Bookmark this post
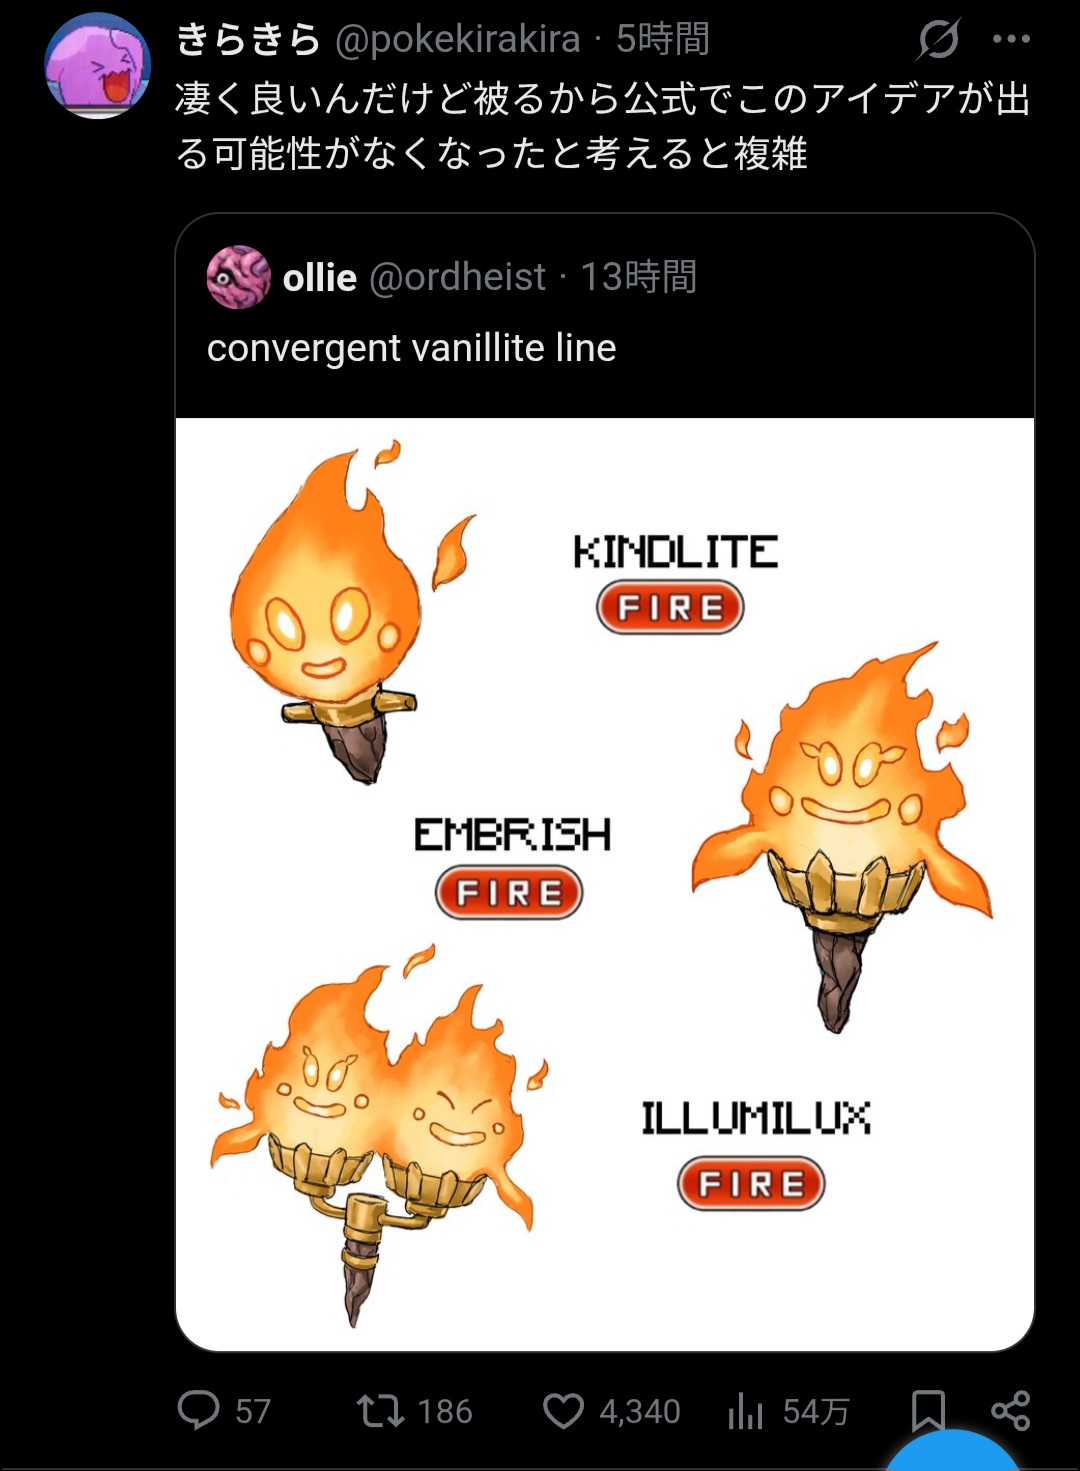The height and width of the screenshot is (1471, 1080). [928, 1411]
